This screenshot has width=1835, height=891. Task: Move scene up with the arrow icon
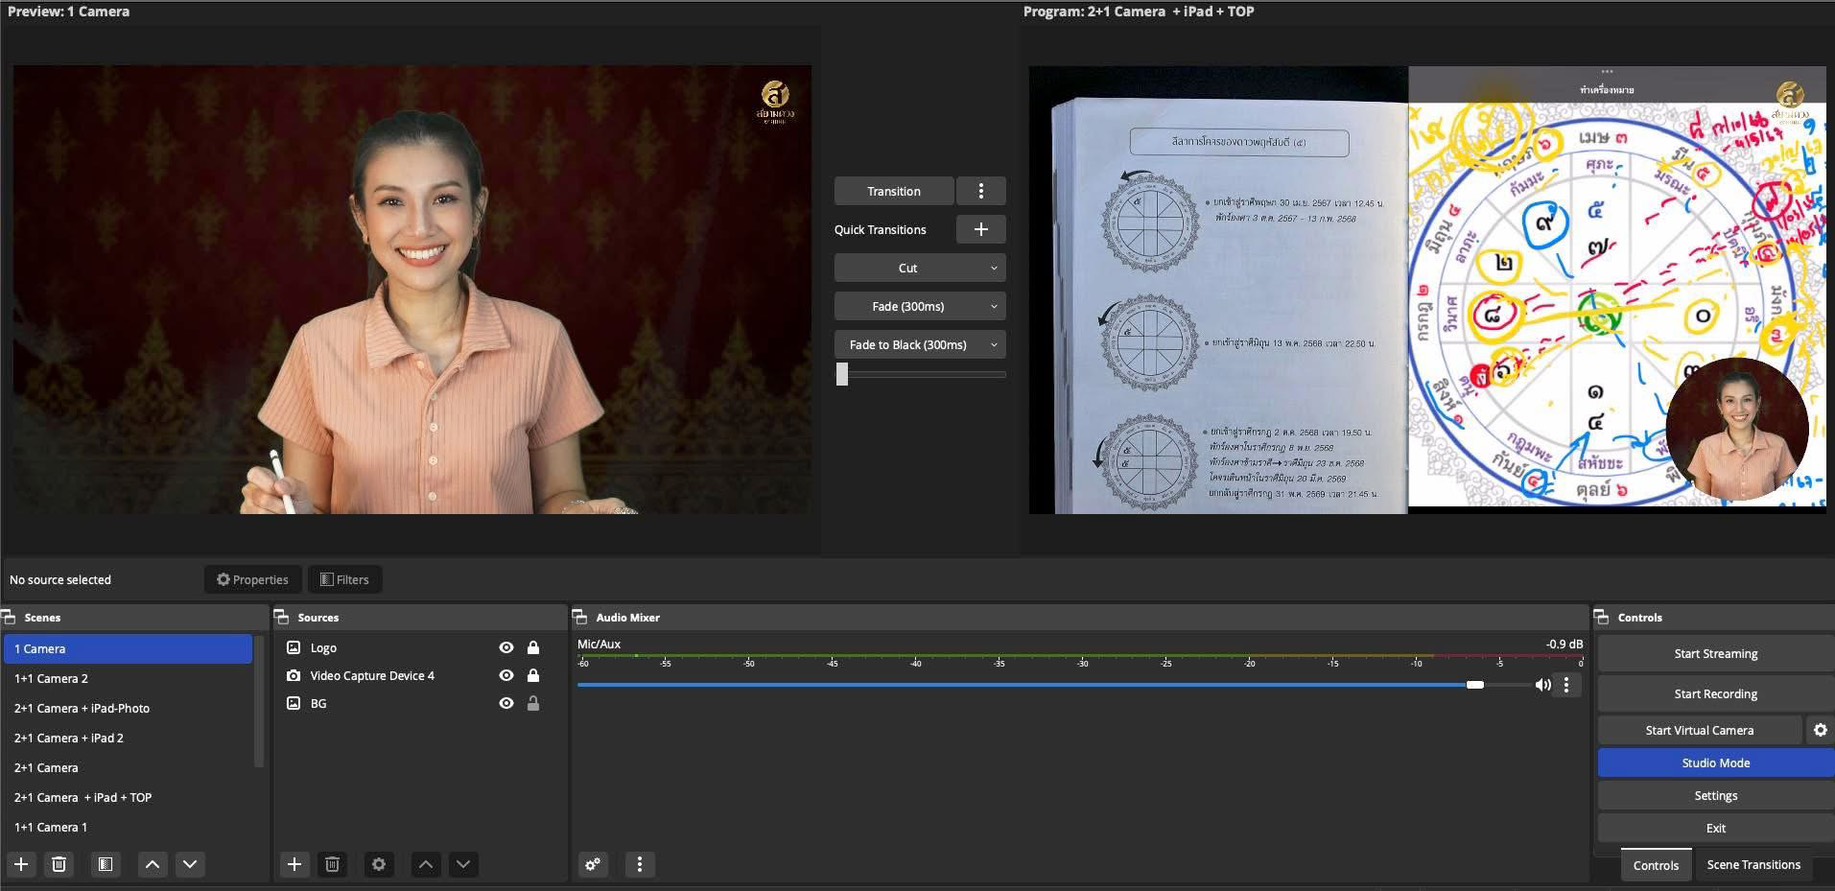152,864
